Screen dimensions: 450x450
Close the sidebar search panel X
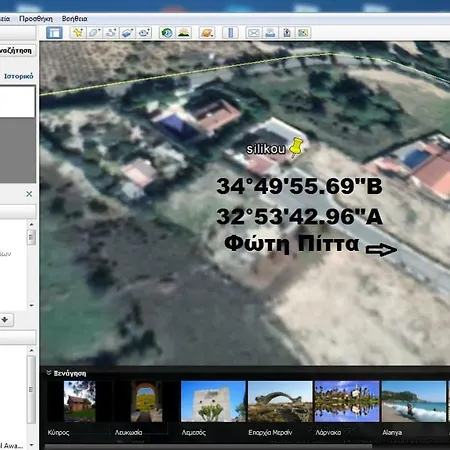pyautogui.click(x=29, y=194)
